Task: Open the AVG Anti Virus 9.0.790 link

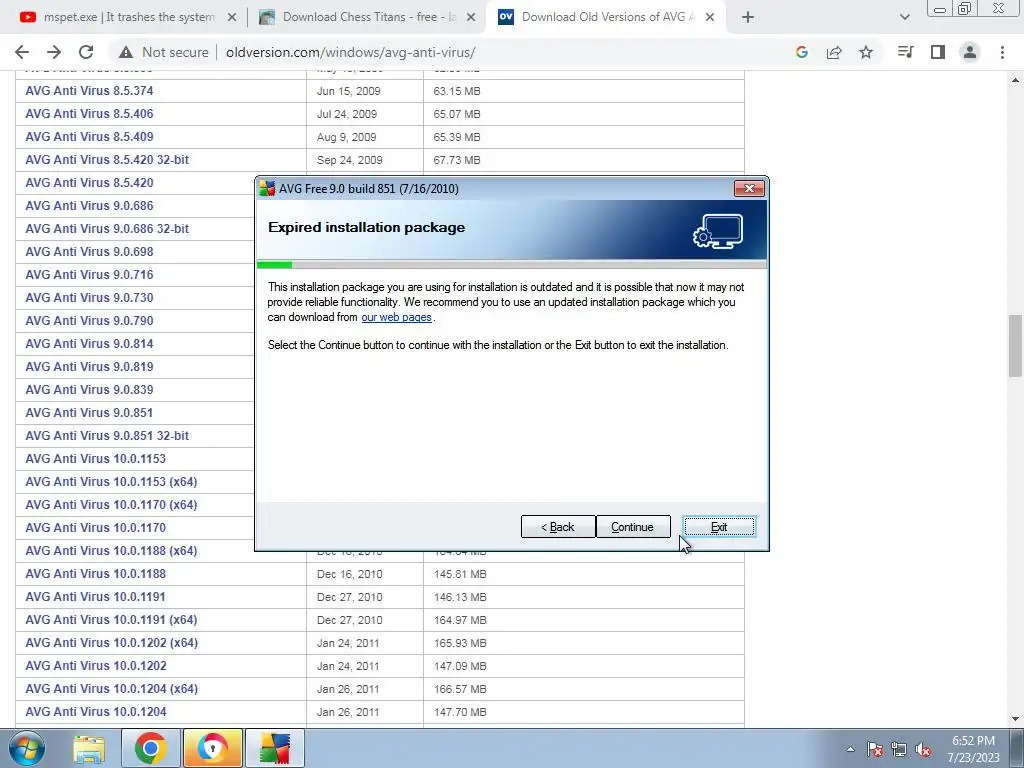Action: point(89,321)
